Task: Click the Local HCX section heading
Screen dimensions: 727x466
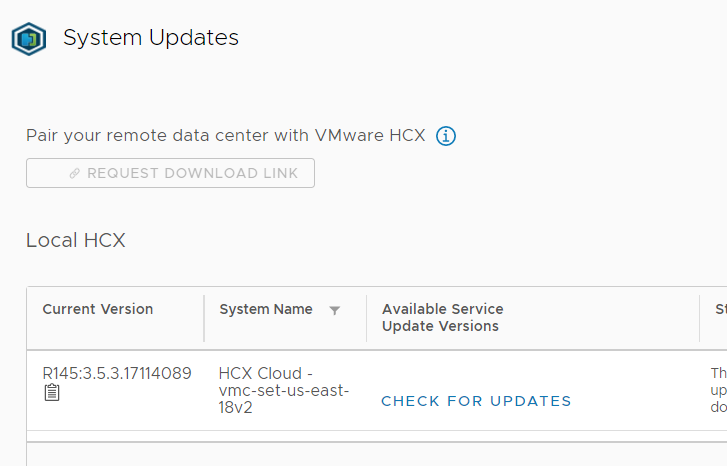Action: (x=76, y=240)
